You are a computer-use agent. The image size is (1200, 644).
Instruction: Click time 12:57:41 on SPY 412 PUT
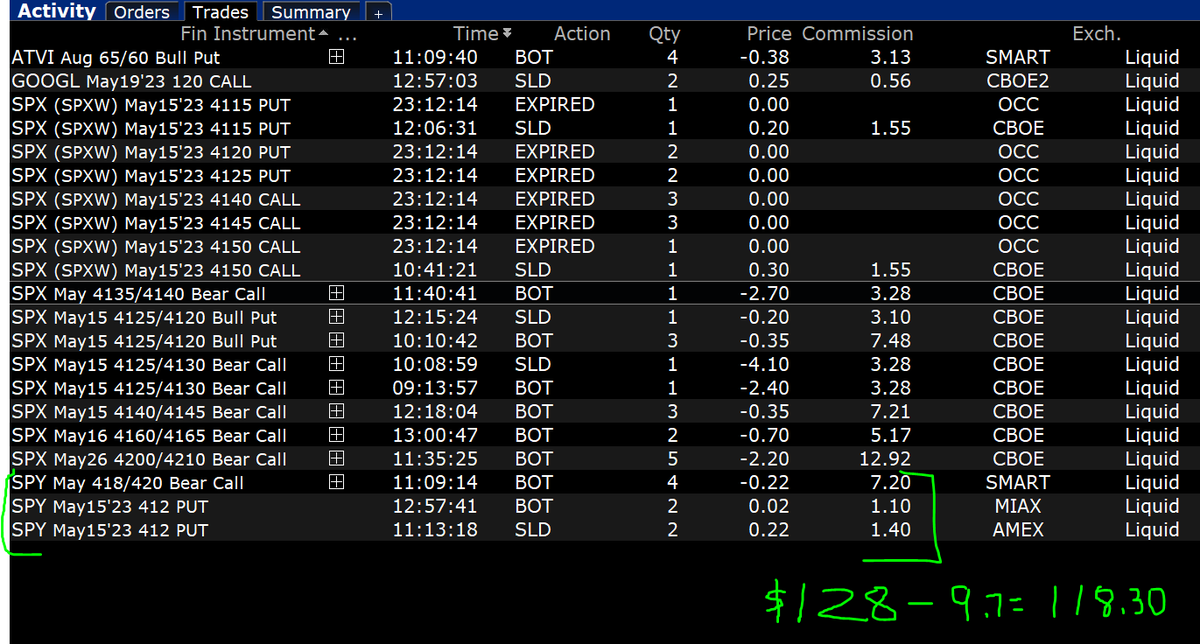(x=435, y=506)
